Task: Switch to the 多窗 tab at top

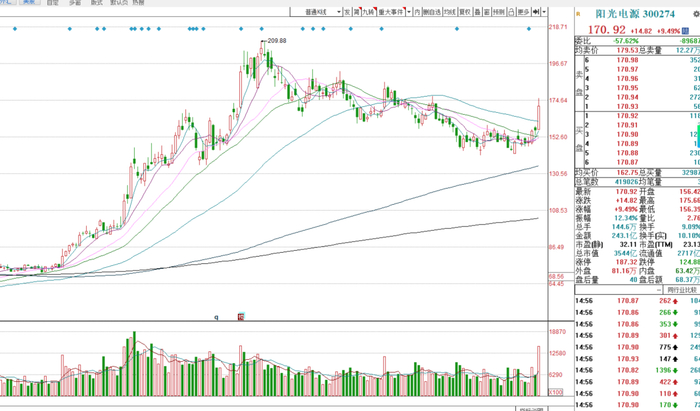Action: point(75,3)
